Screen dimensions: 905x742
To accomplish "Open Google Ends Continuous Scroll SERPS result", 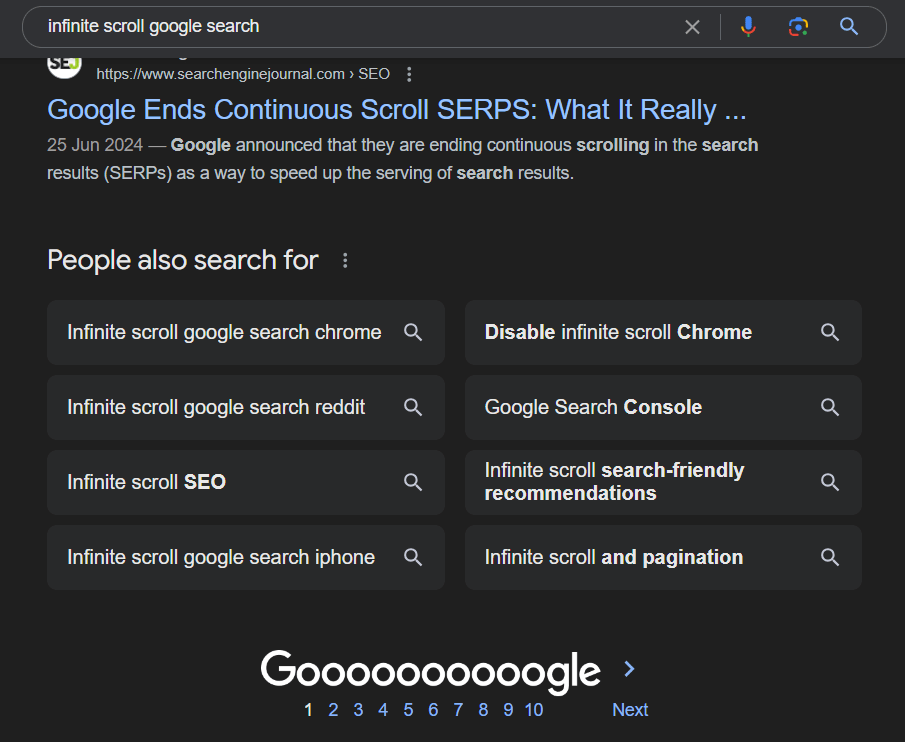I will coord(396,109).
